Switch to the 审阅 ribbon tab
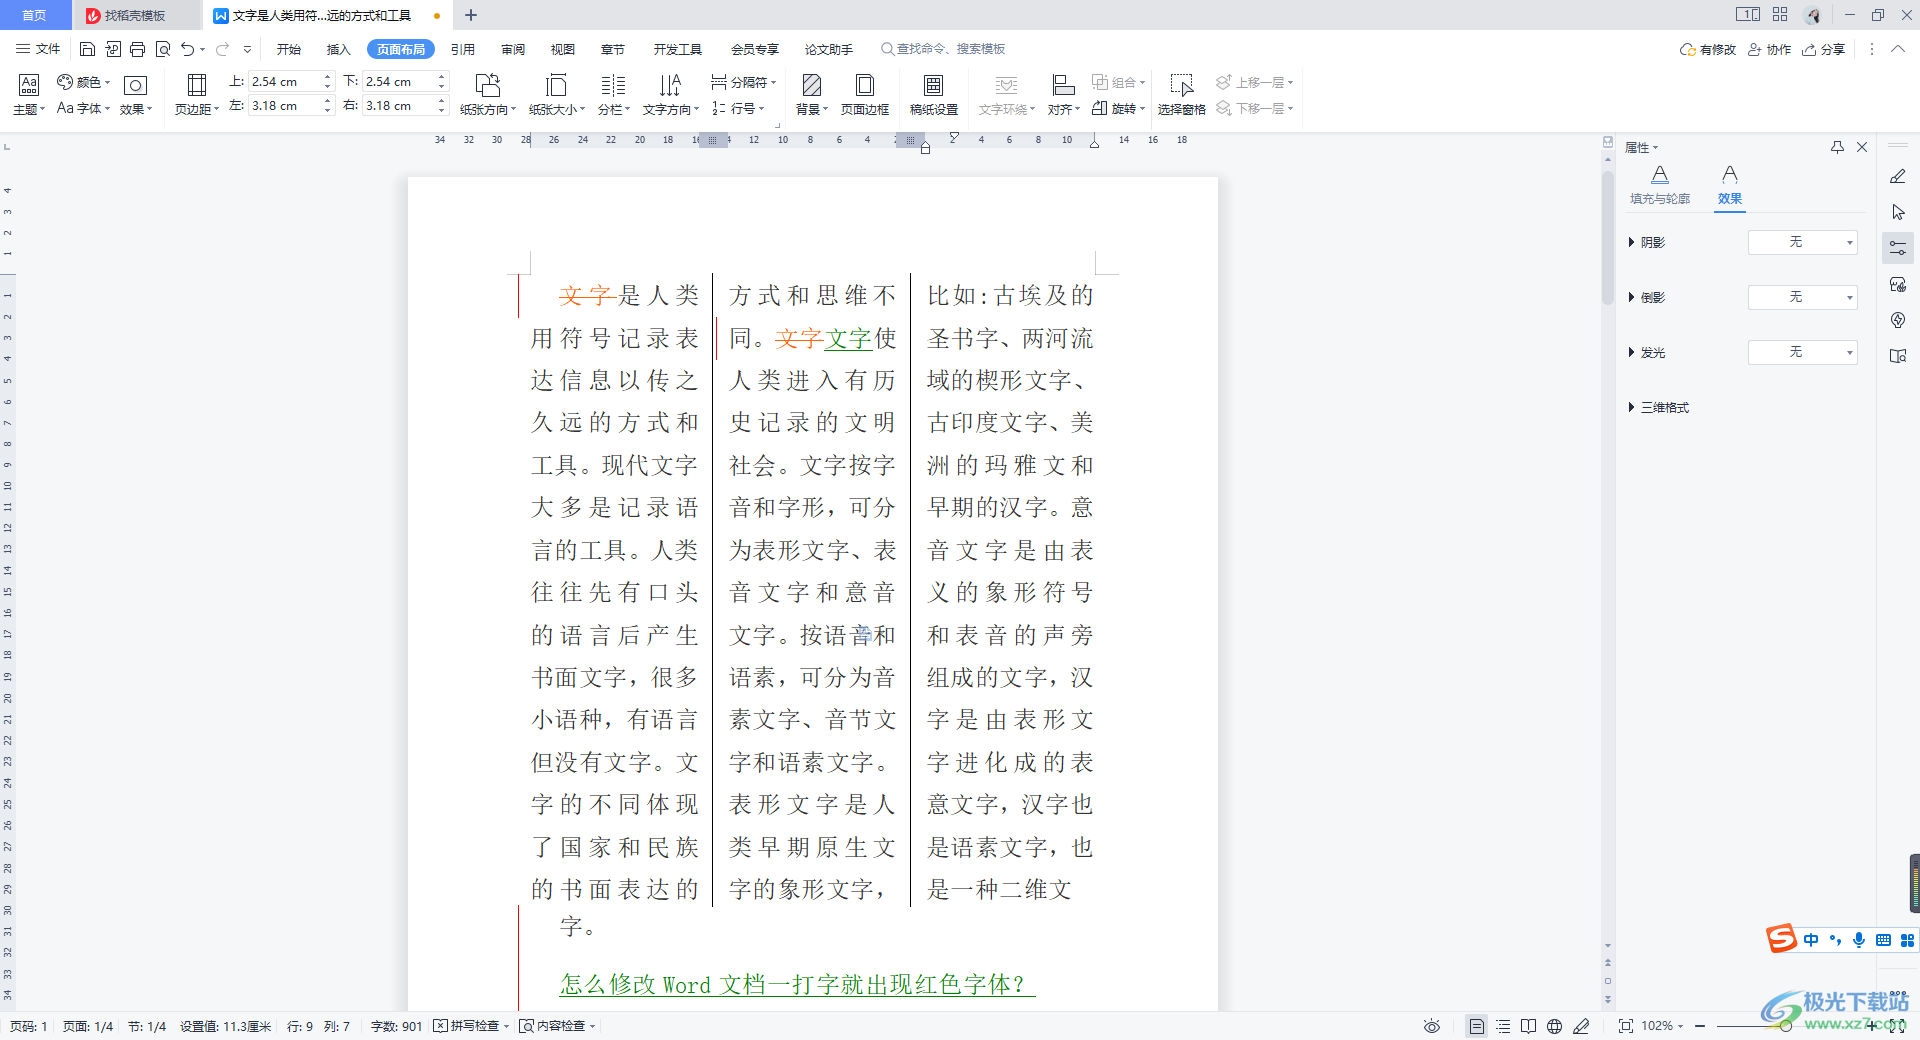Image resolution: width=1920 pixels, height=1040 pixels. point(513,49)
